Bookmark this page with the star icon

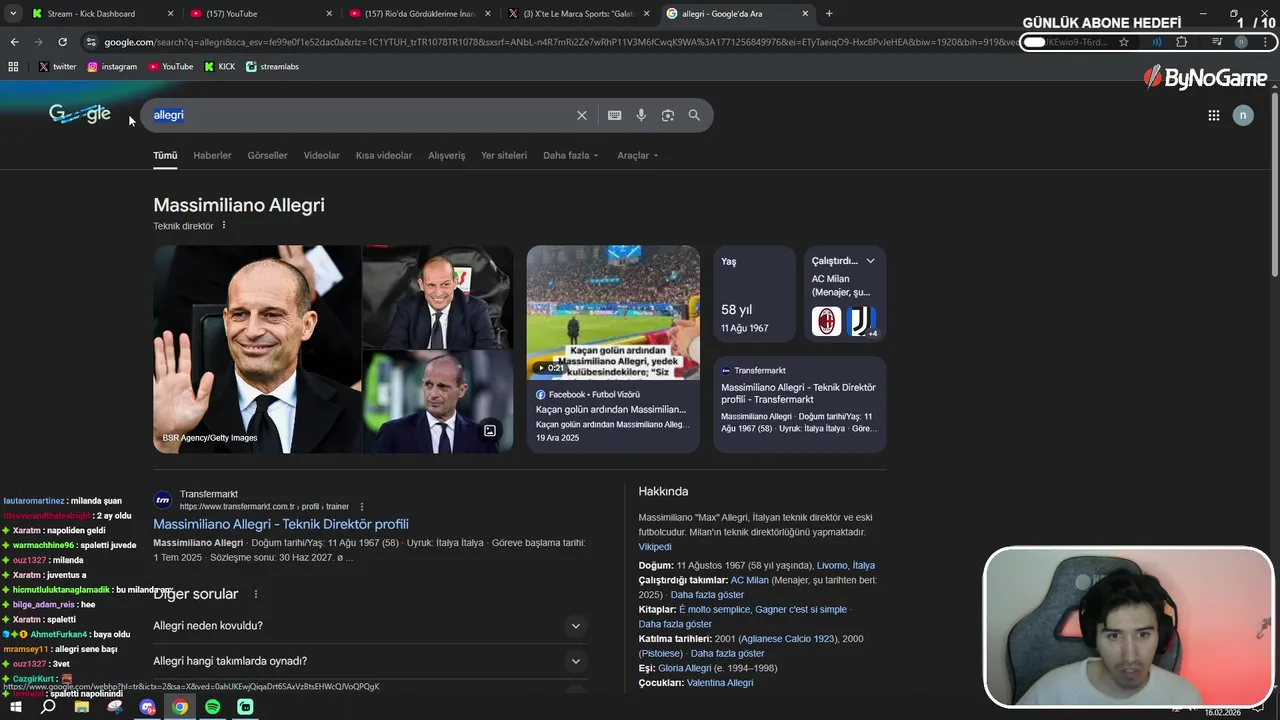(x=1124, y=42)
